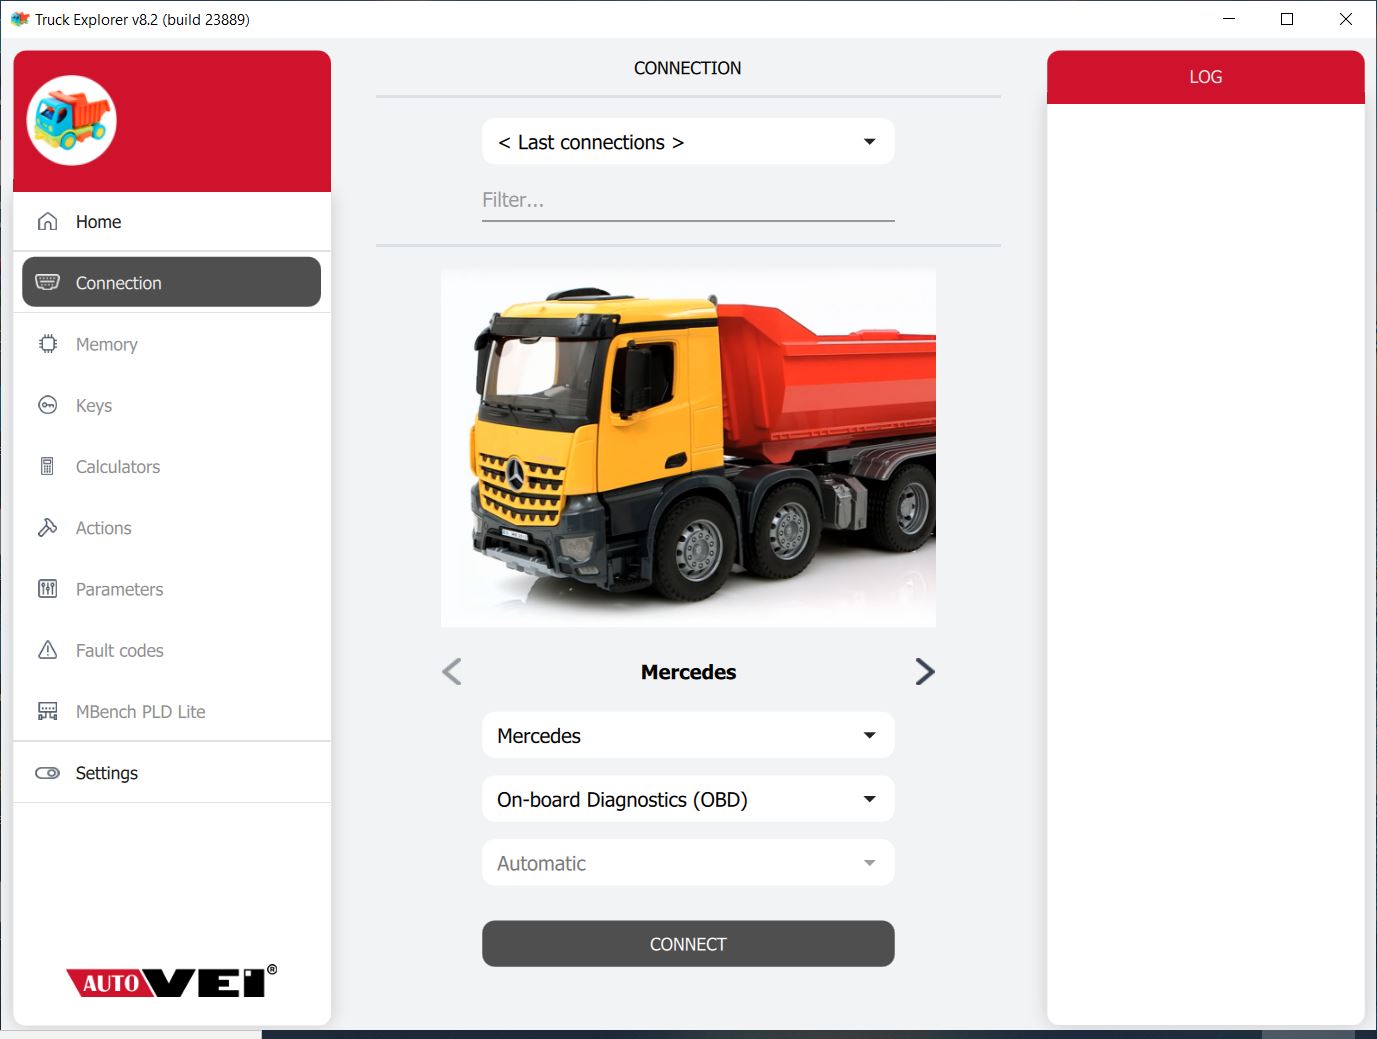
Task: Open the Mercedes brand dropdown
Action: pos(688,736)
